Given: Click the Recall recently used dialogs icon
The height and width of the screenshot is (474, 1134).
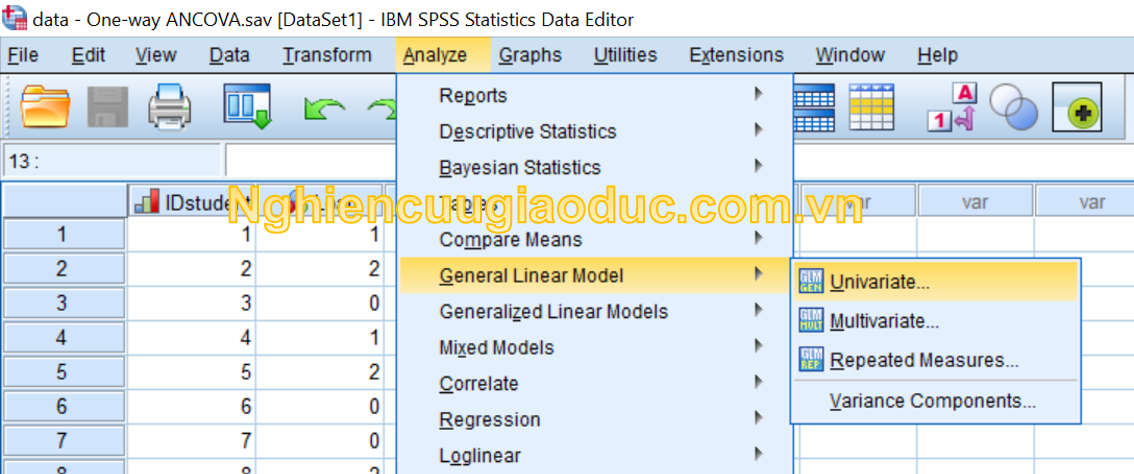Looking at the screenshot, I should point(247,107).
